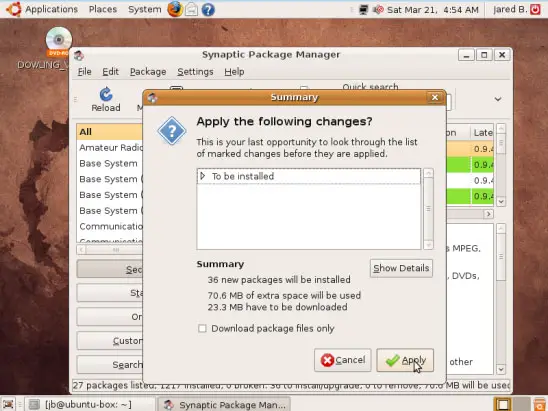
Task: Open the Settings menu in Synaptic
Action: click(195, 72)
